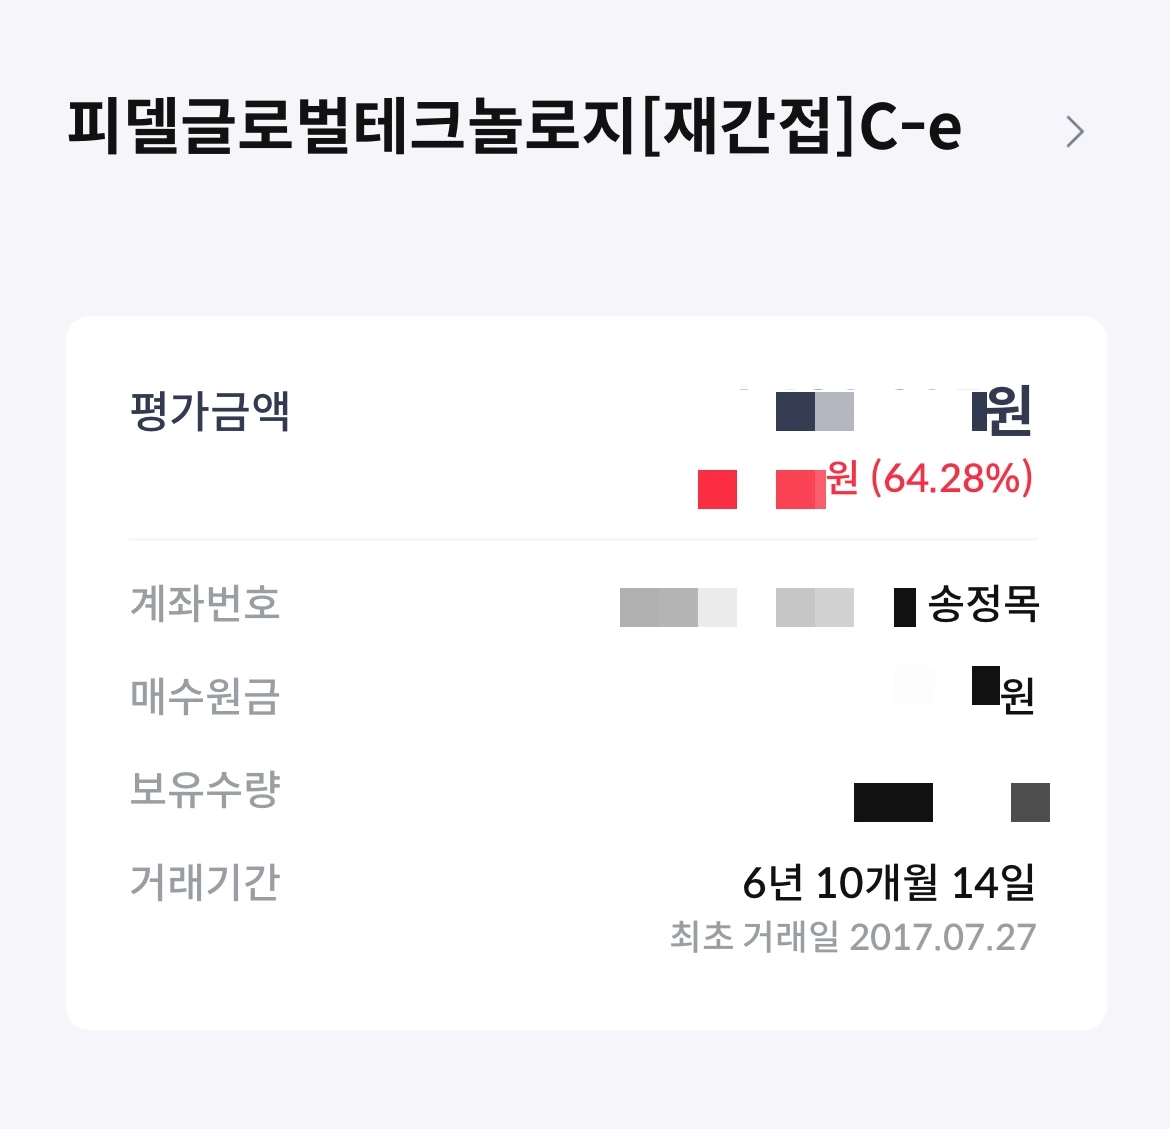The height and width of the screenshot is (1129, 1170).
Task: Click the 거래기간 label
Action: coord(201,884)
